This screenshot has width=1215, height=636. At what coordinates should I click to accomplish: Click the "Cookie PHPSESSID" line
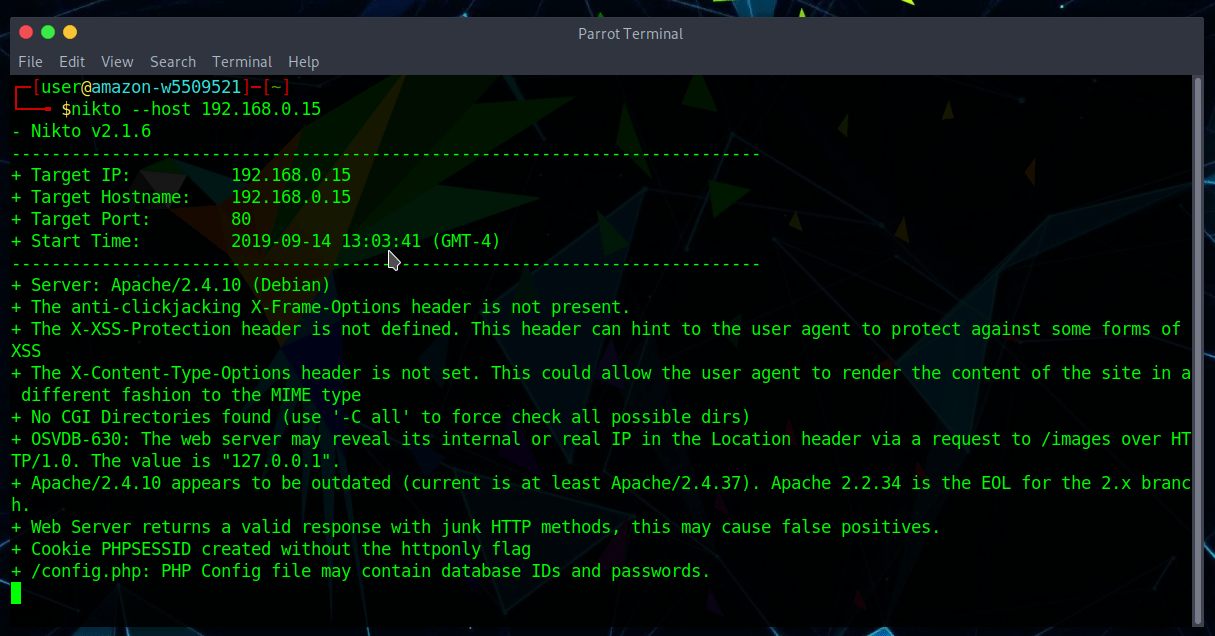pyautogui.click(x=271, y=549)
